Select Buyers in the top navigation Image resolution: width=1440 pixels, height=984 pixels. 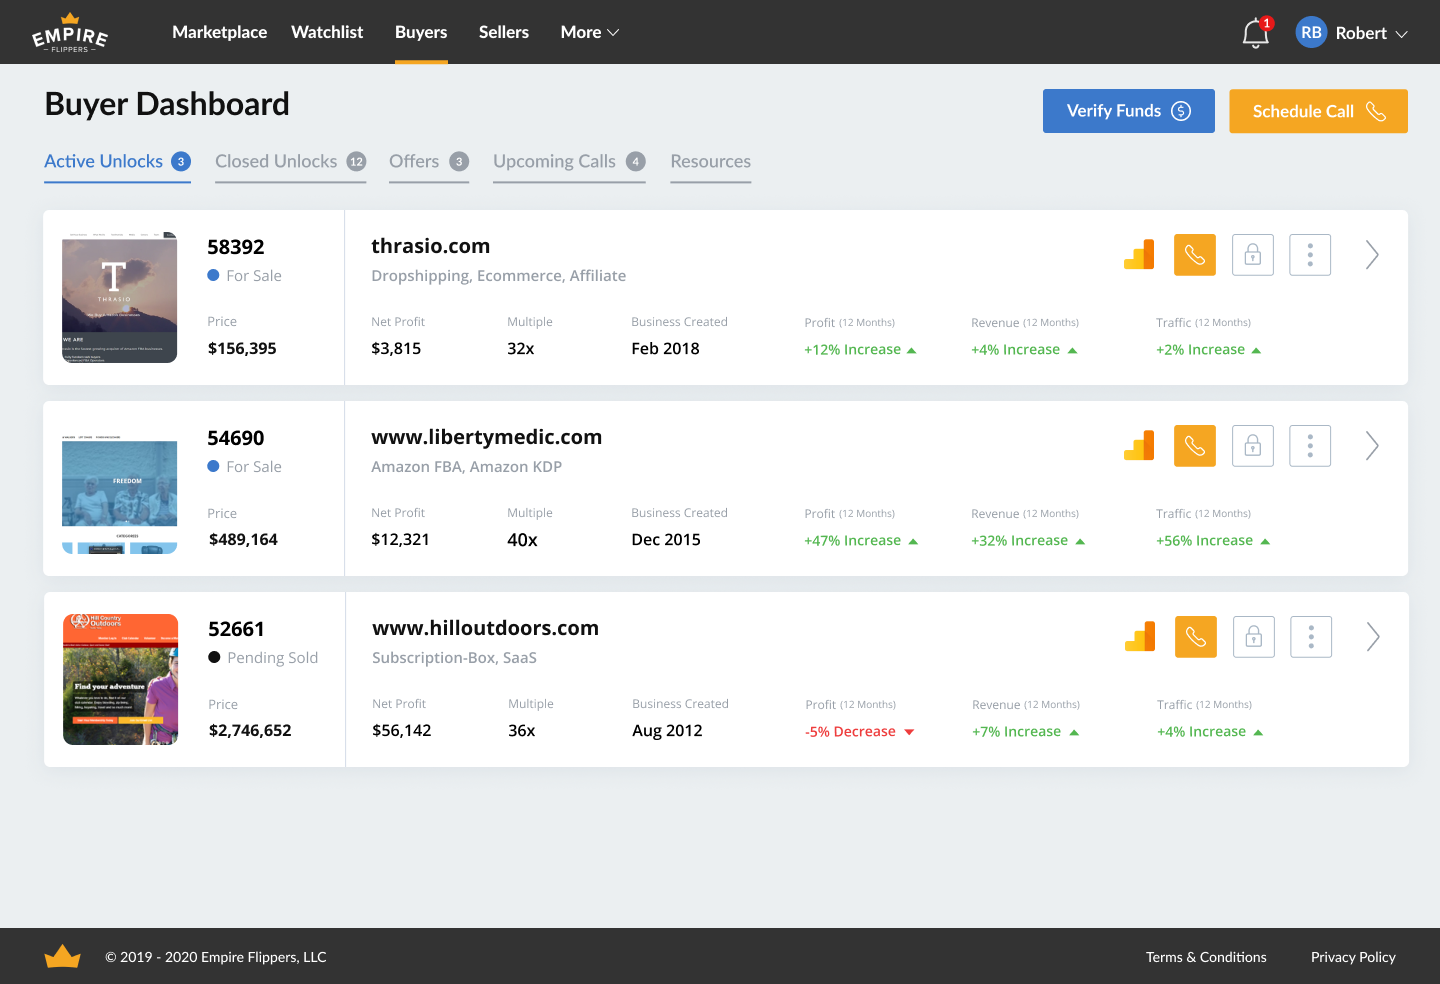point(421,33)
